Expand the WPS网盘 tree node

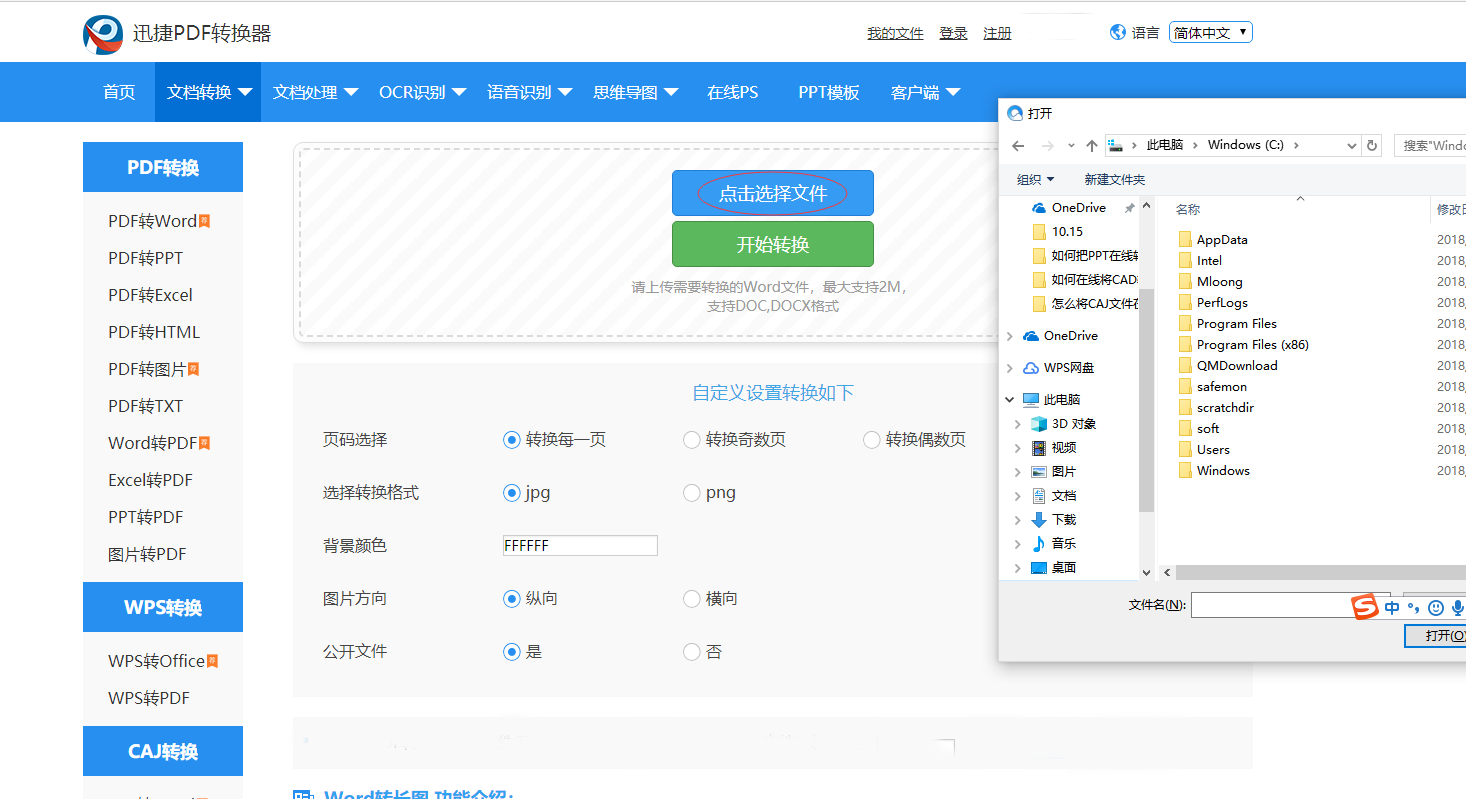[x=1010, y=368]
